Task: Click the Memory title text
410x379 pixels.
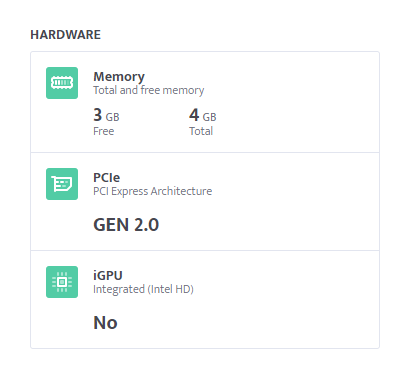Action: pyautogui.click(x=119, y=77)
